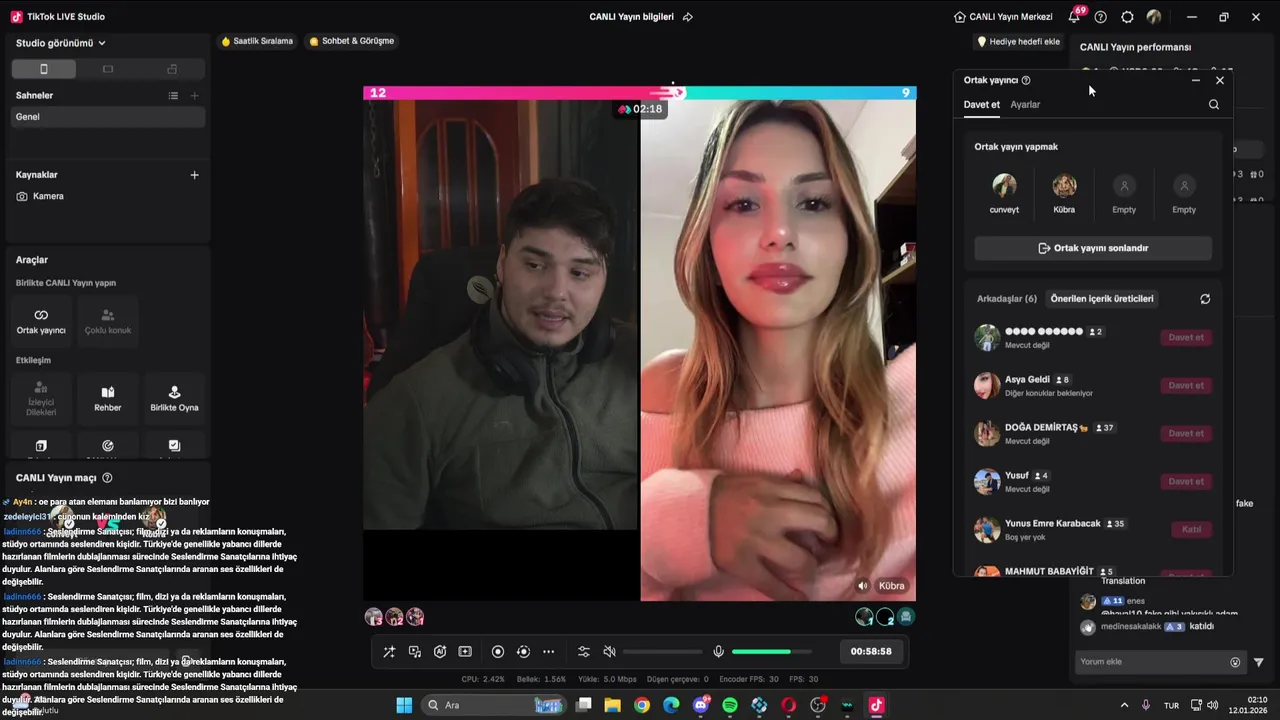Open the AI tool icon
This screenshot has height=720, width=1280.
pos(440,652)
